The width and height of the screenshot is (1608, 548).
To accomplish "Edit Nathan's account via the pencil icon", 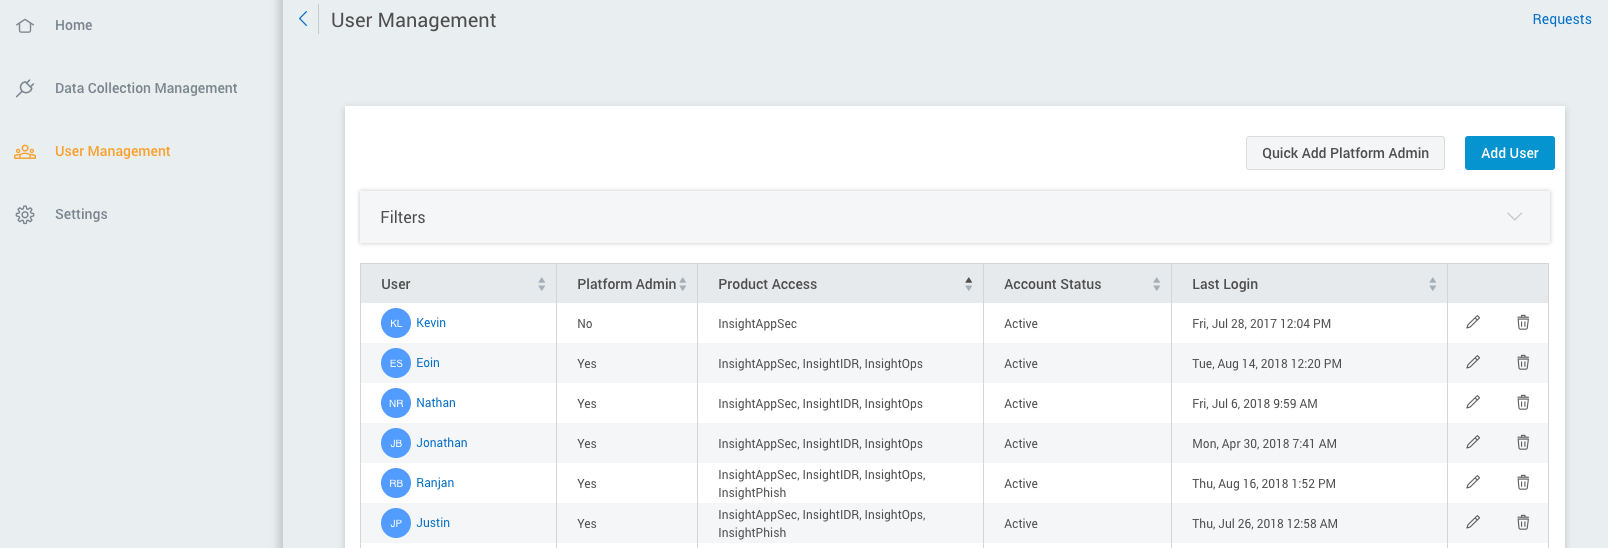I will [x=1473, y=402].
